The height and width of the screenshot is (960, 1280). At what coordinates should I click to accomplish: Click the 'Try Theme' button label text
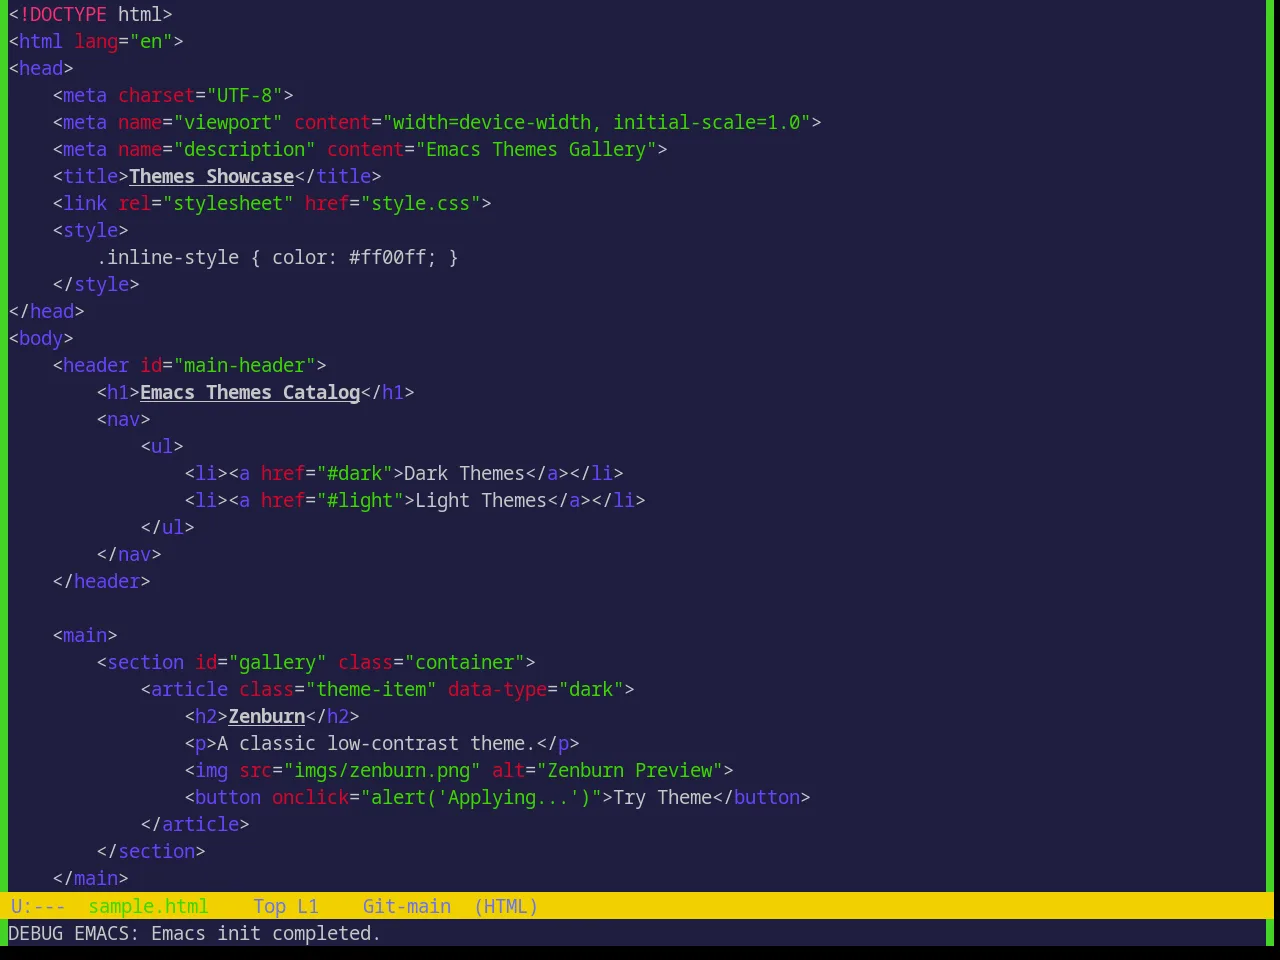(x=662, y=797)
